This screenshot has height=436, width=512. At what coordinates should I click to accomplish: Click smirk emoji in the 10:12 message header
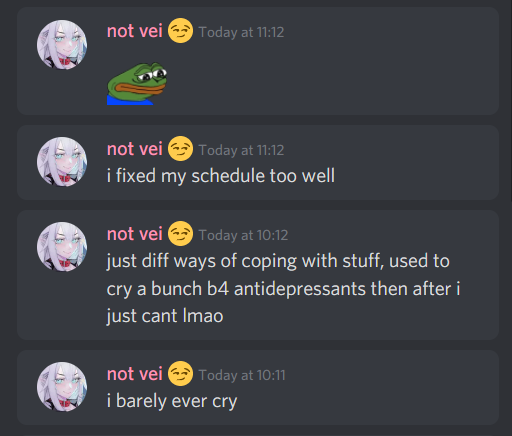click(180, 234)
